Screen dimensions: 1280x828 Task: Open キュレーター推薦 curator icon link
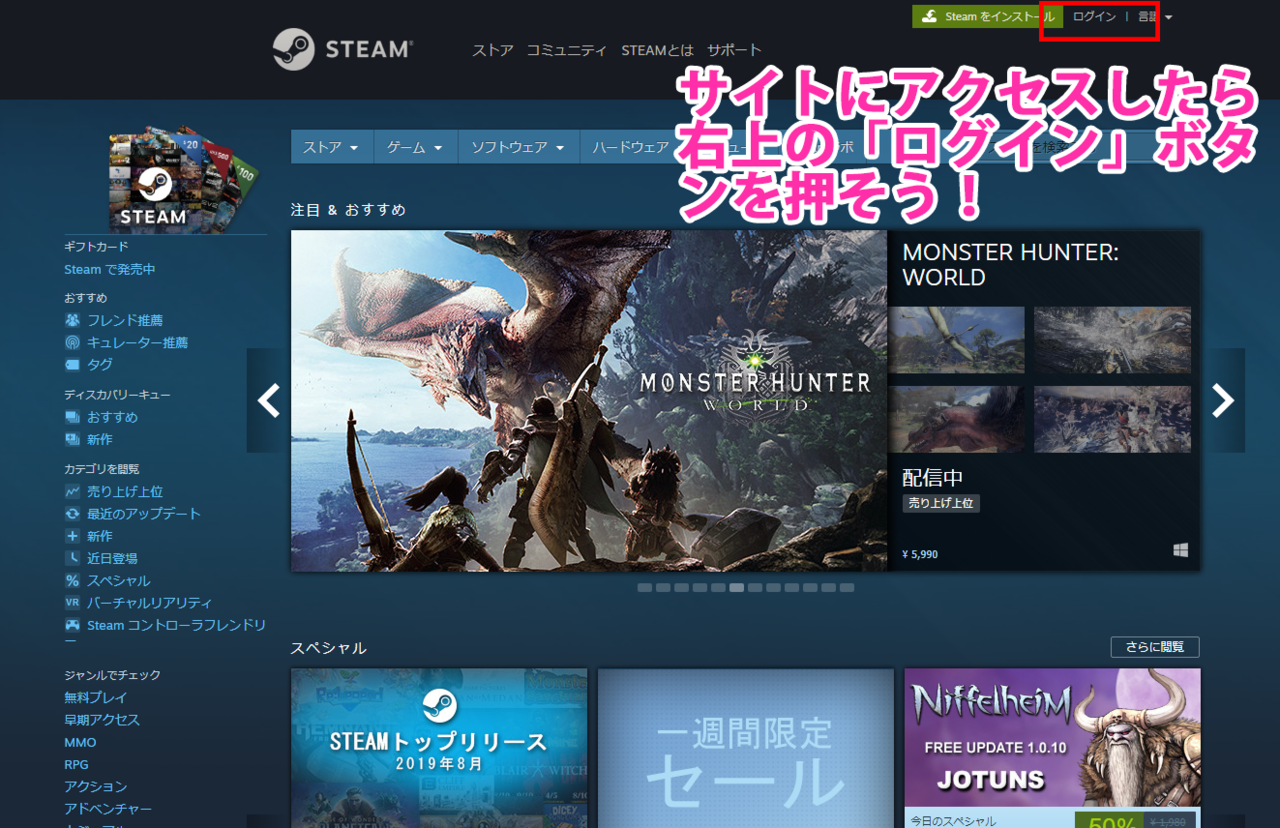[125, 342]
